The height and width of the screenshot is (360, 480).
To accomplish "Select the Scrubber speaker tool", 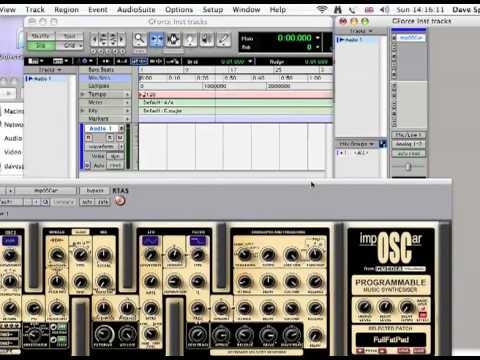I will click(x=207, y=39).
